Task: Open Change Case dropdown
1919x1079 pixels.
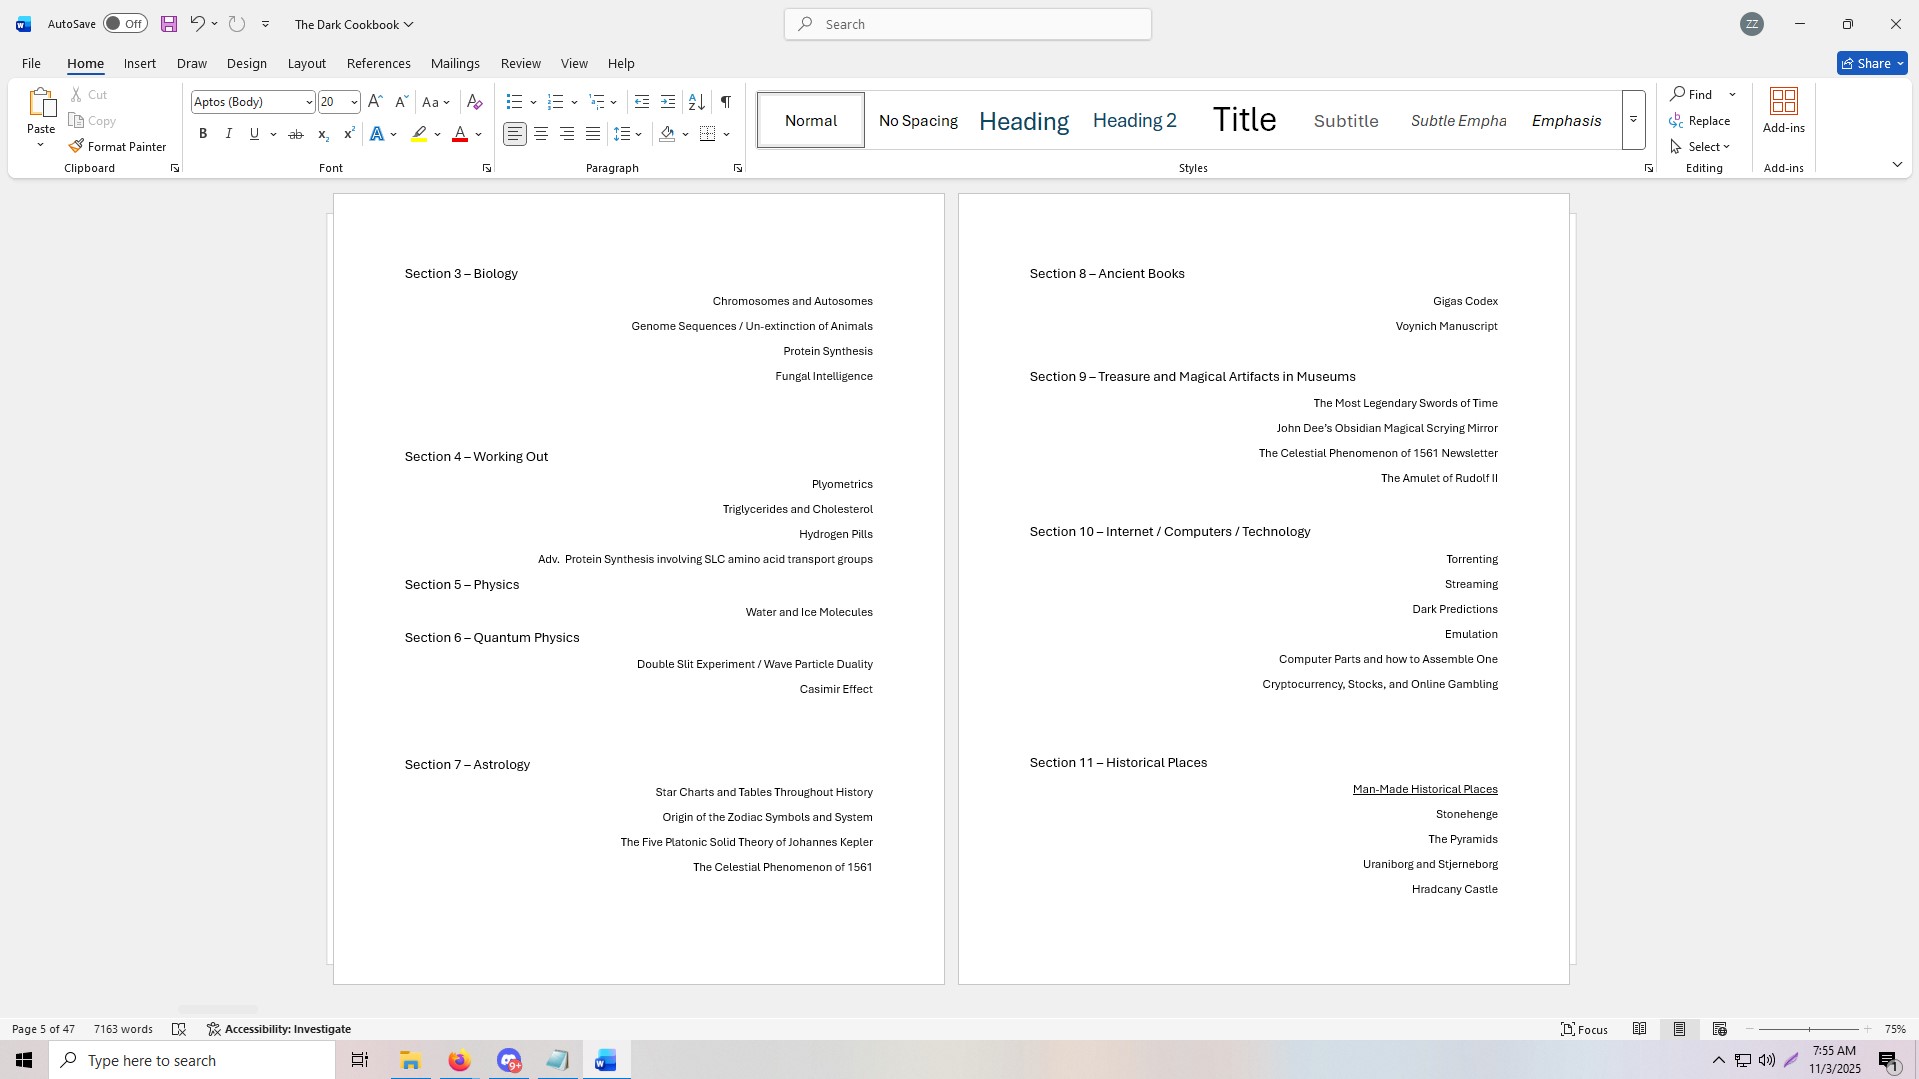Action: pyautogui.click(x=436, y=102)
